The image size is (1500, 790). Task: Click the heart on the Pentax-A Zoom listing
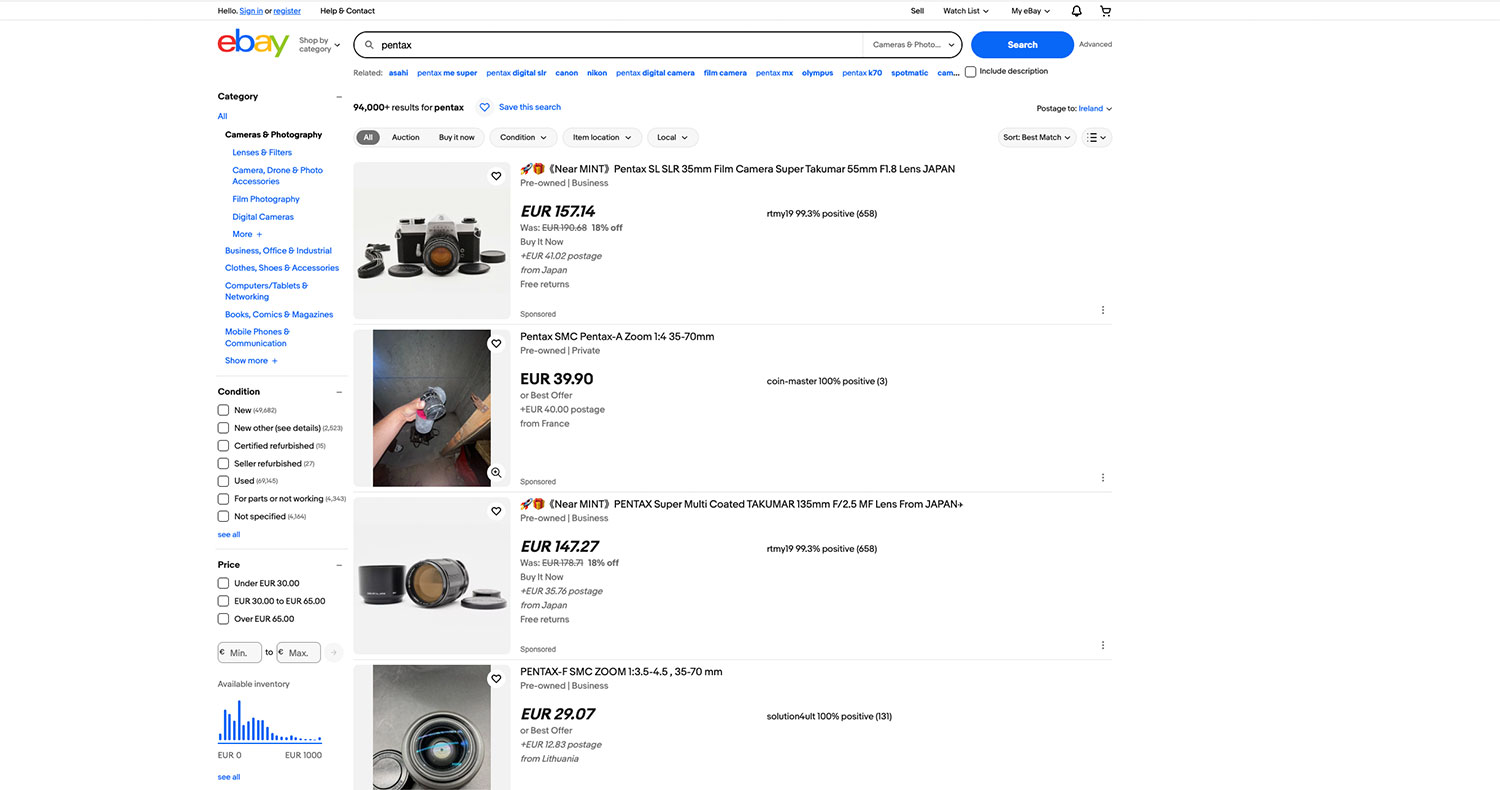pos(496,344)
